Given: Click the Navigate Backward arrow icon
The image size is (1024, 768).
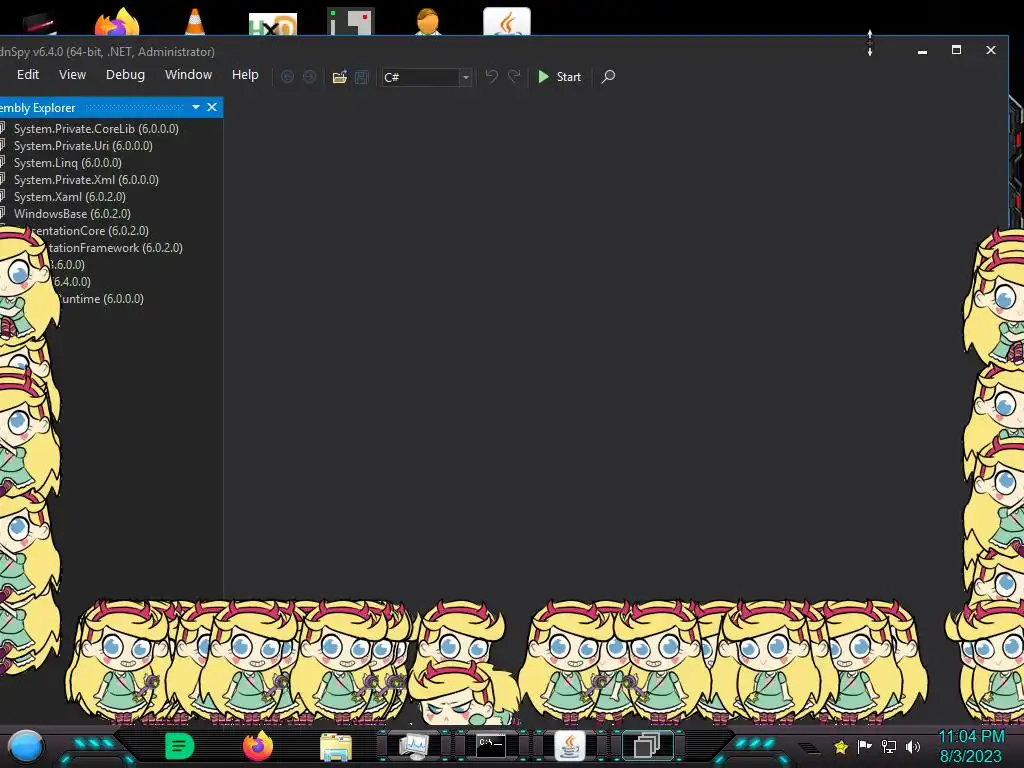Looking at the screenshot, I should coord(287,77).
